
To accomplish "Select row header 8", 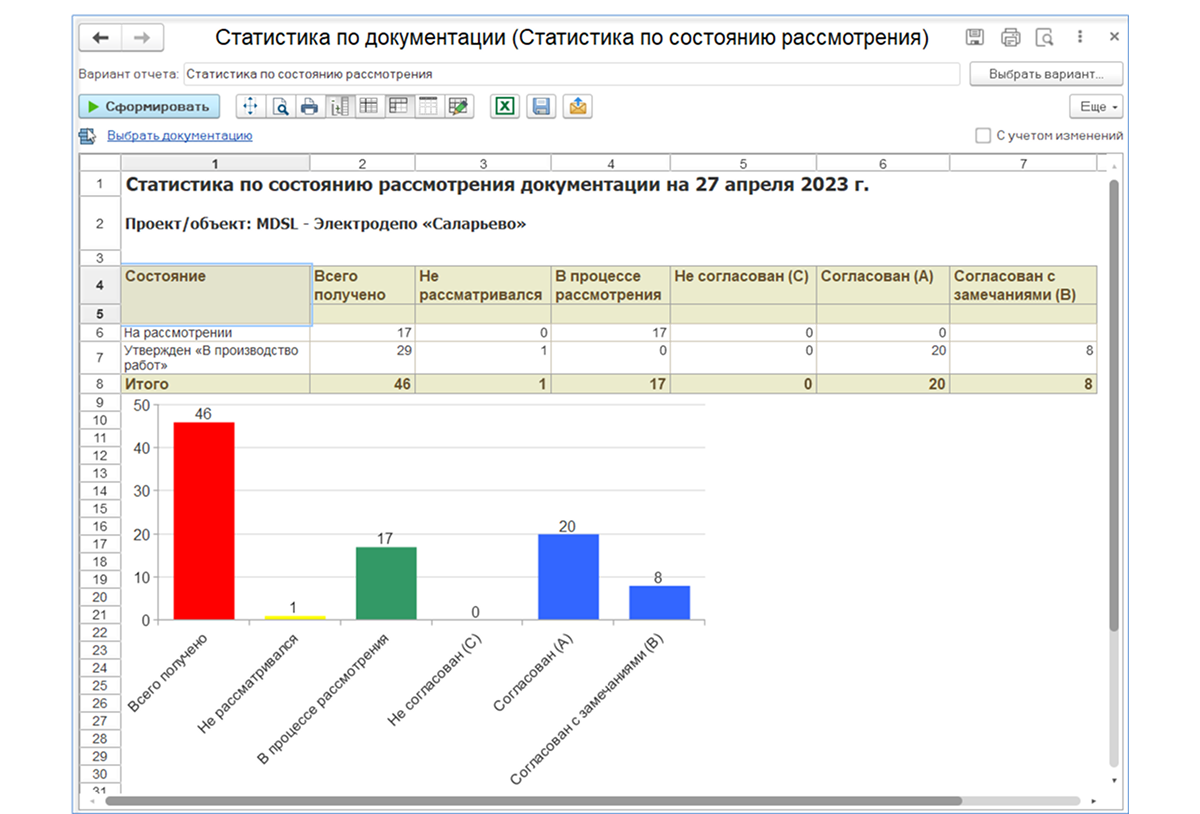I will [x=100, y=384].
